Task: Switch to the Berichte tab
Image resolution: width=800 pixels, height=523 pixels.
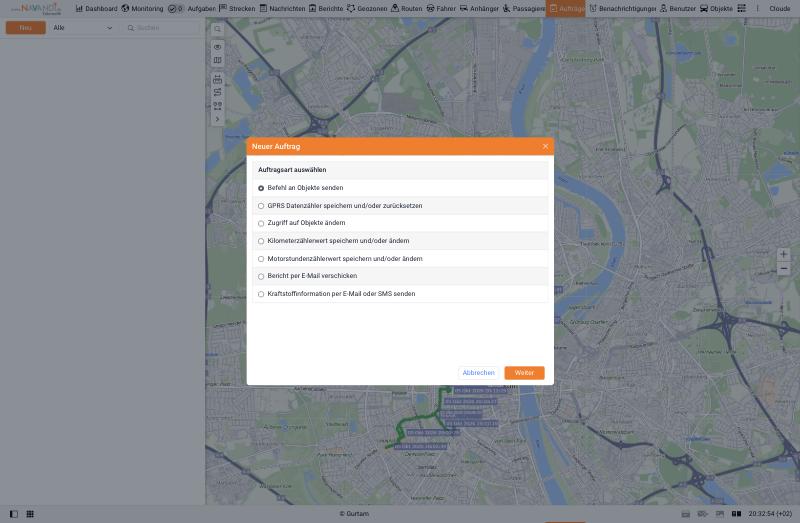Action: 326,9
